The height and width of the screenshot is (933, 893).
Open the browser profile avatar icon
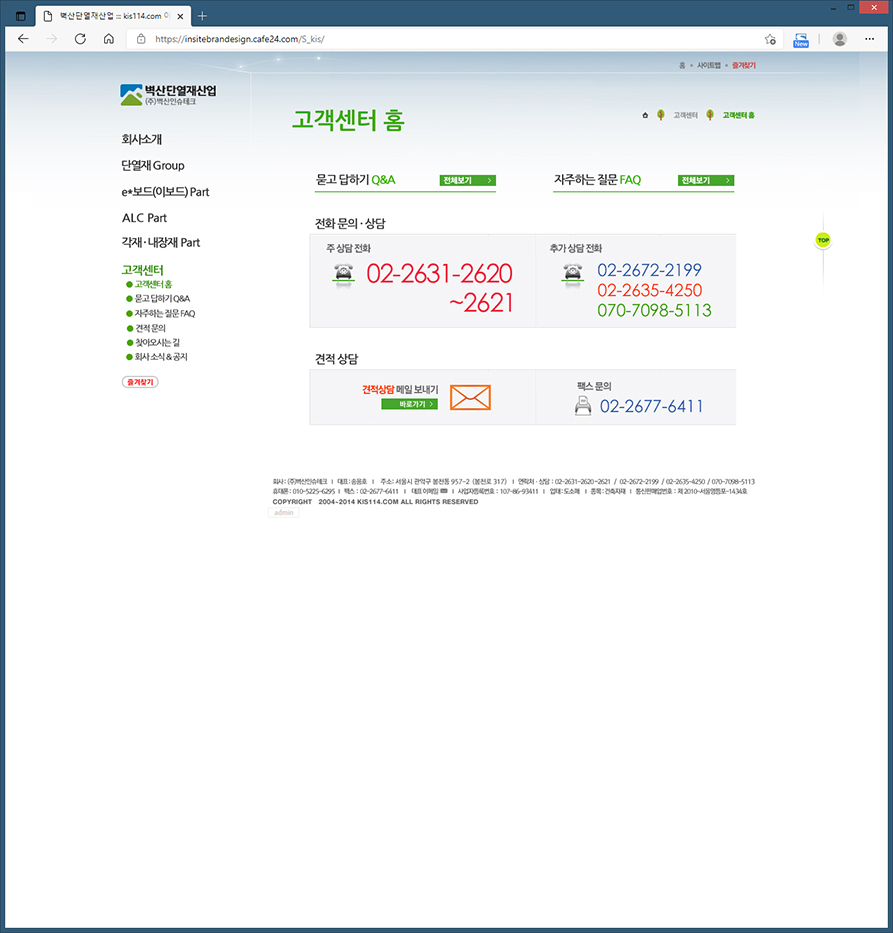pos(839,39)
